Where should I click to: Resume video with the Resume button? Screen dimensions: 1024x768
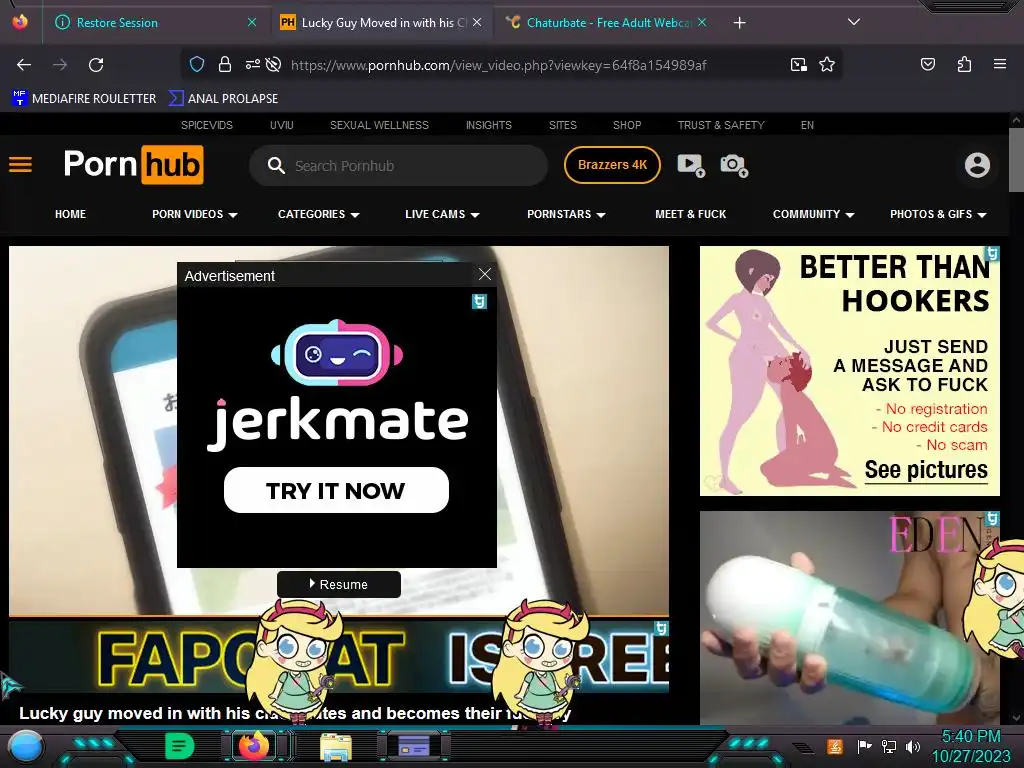pos(338,584)
